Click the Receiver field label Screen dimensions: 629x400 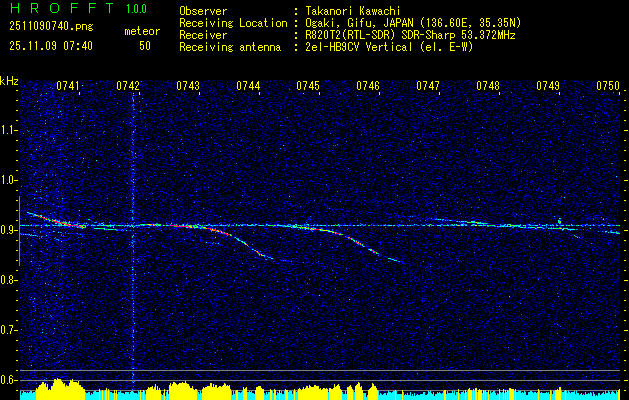203,35
